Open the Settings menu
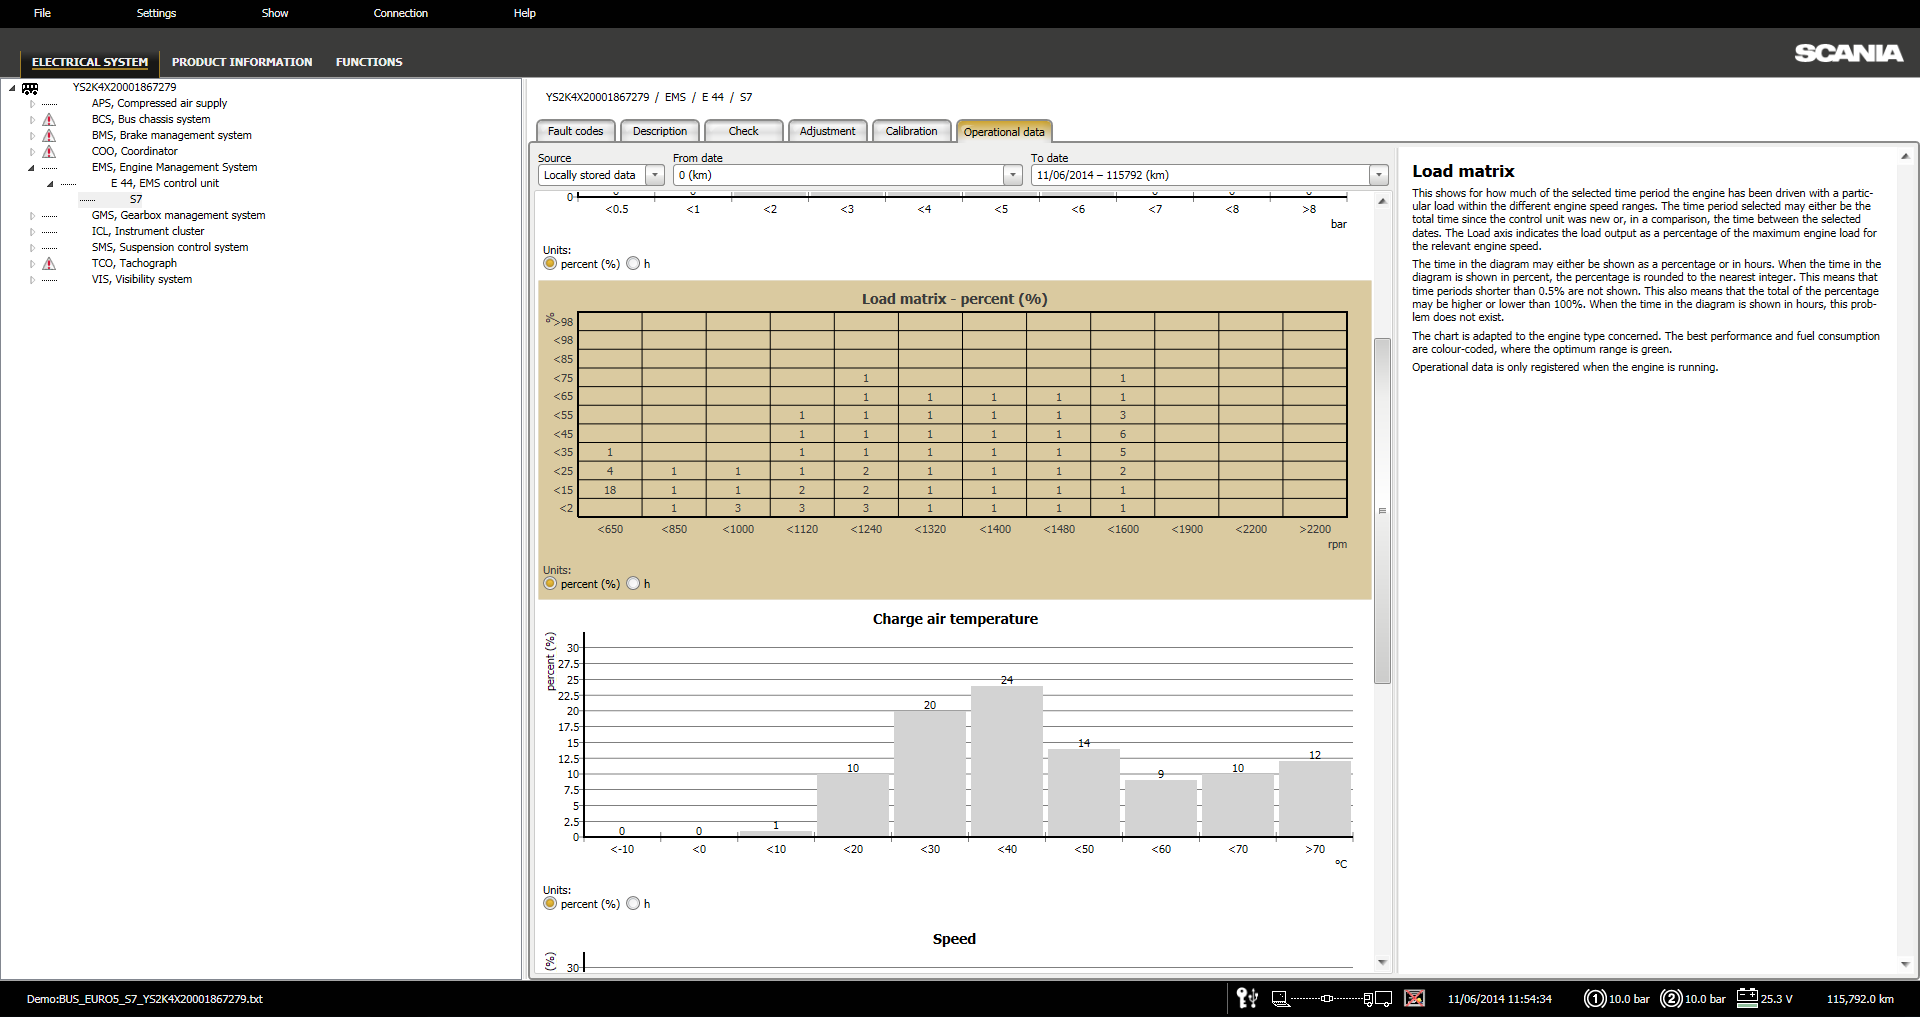This screenshot has width=1920, height=1017. click(x=156, y=13)
